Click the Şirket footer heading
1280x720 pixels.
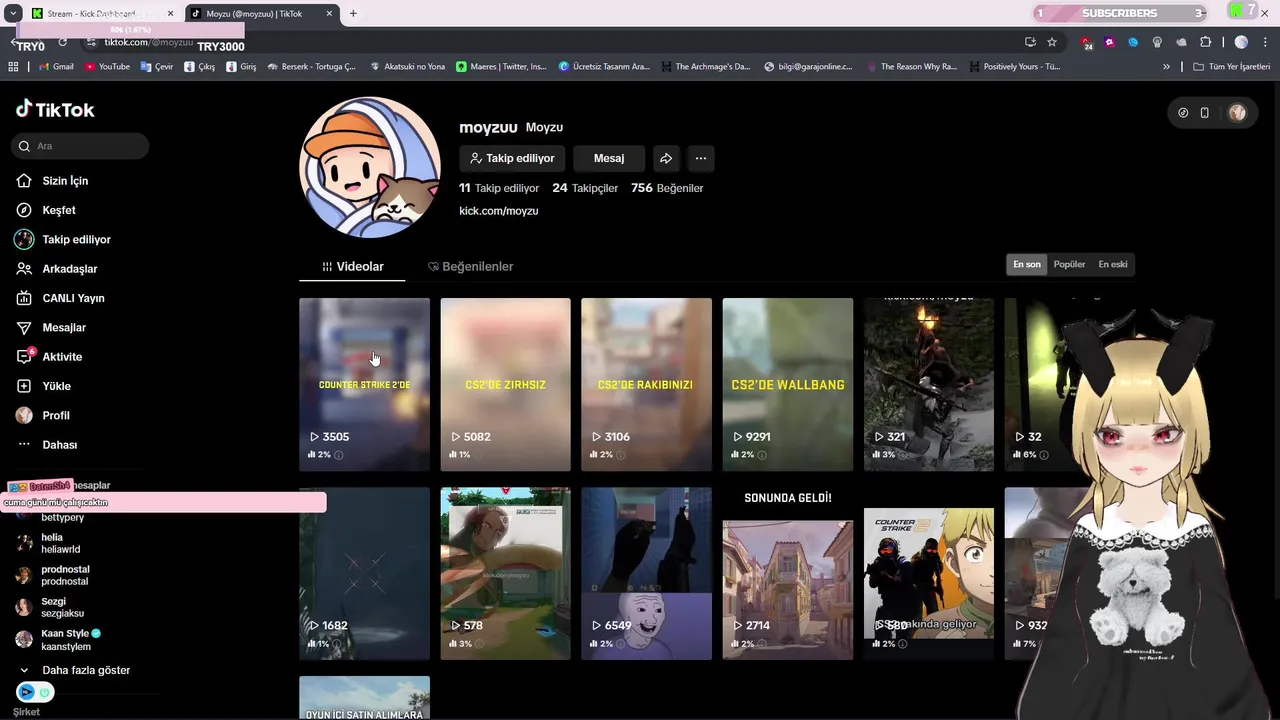[x=26, y=712]
